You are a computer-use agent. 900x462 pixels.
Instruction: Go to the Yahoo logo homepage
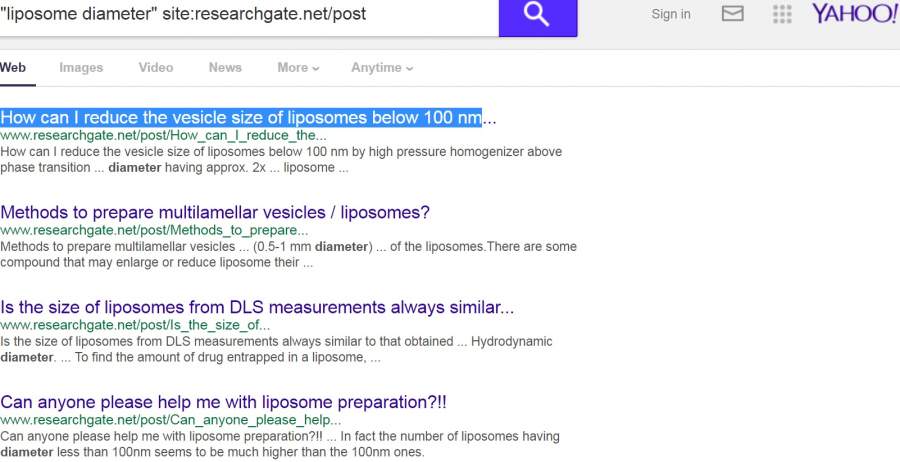[855, 14]
